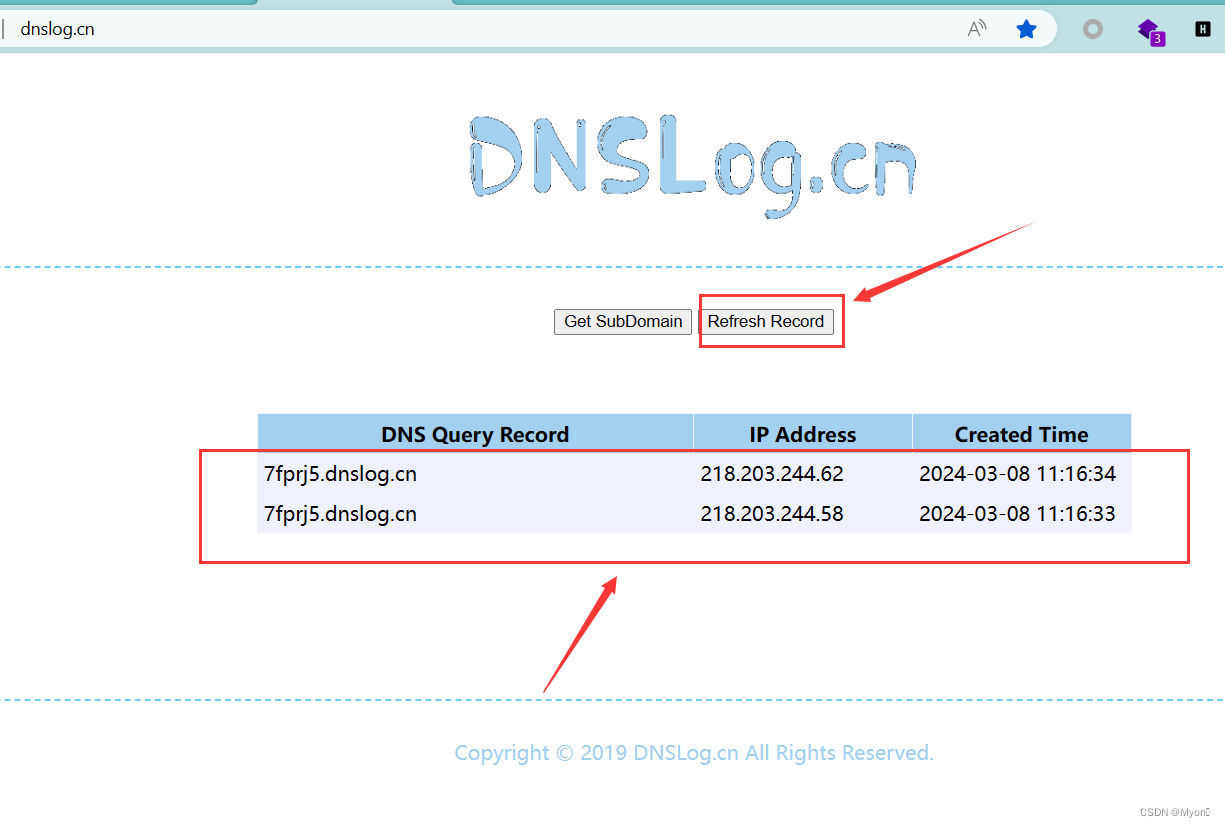Click IP address 218.203.244.58
The height and width of the screenshot is (827, 1225).
pyautogui.click(x=772, y=514)
